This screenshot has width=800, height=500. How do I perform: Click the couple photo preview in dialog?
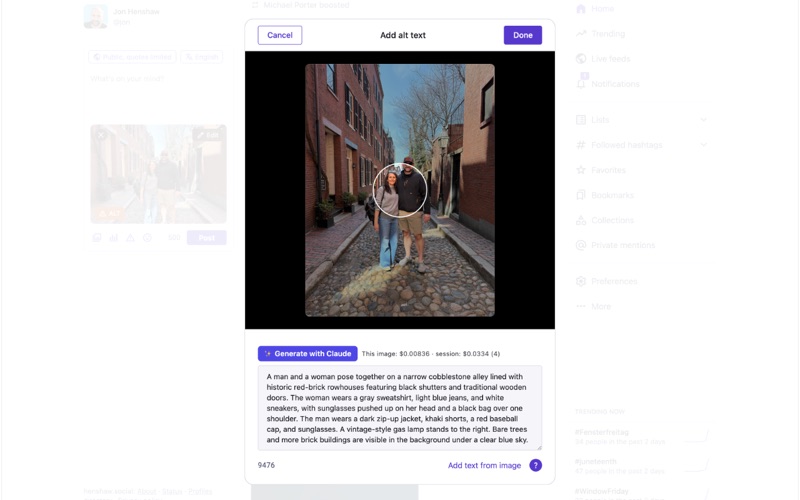(x=399, y=190)
